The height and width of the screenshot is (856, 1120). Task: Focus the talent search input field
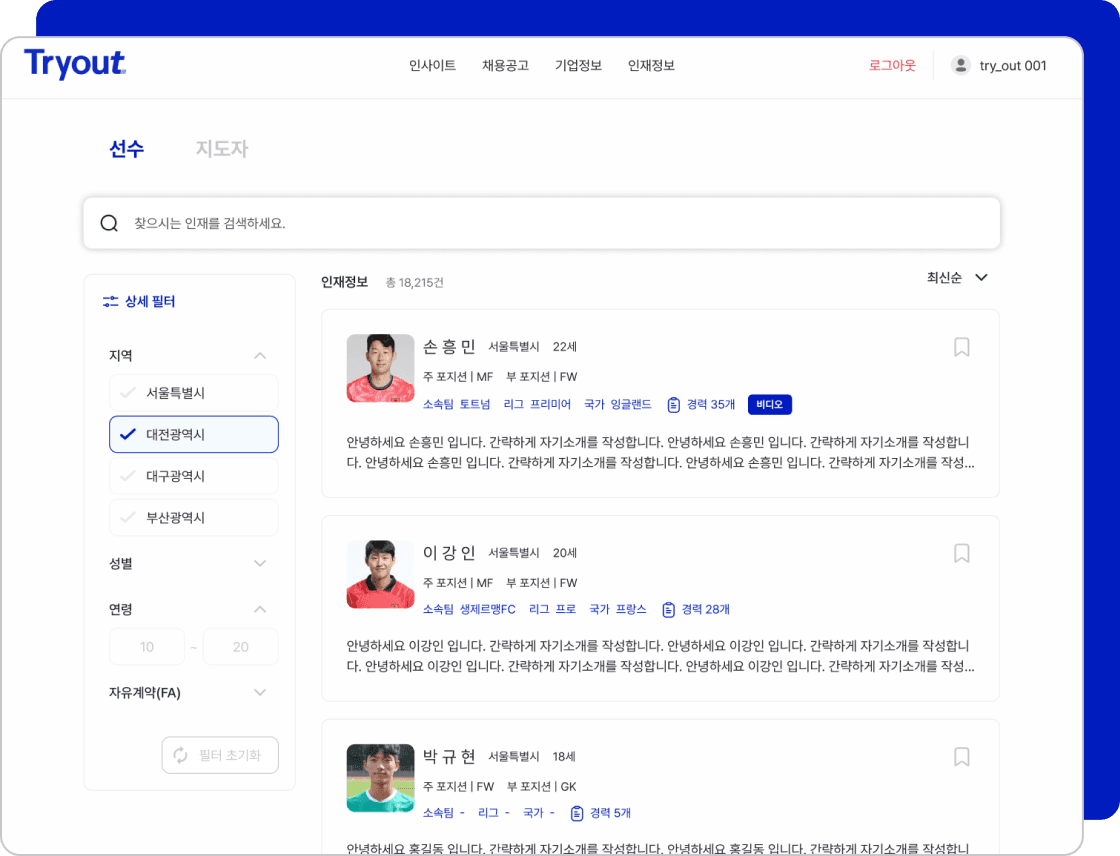click(541, 224)
